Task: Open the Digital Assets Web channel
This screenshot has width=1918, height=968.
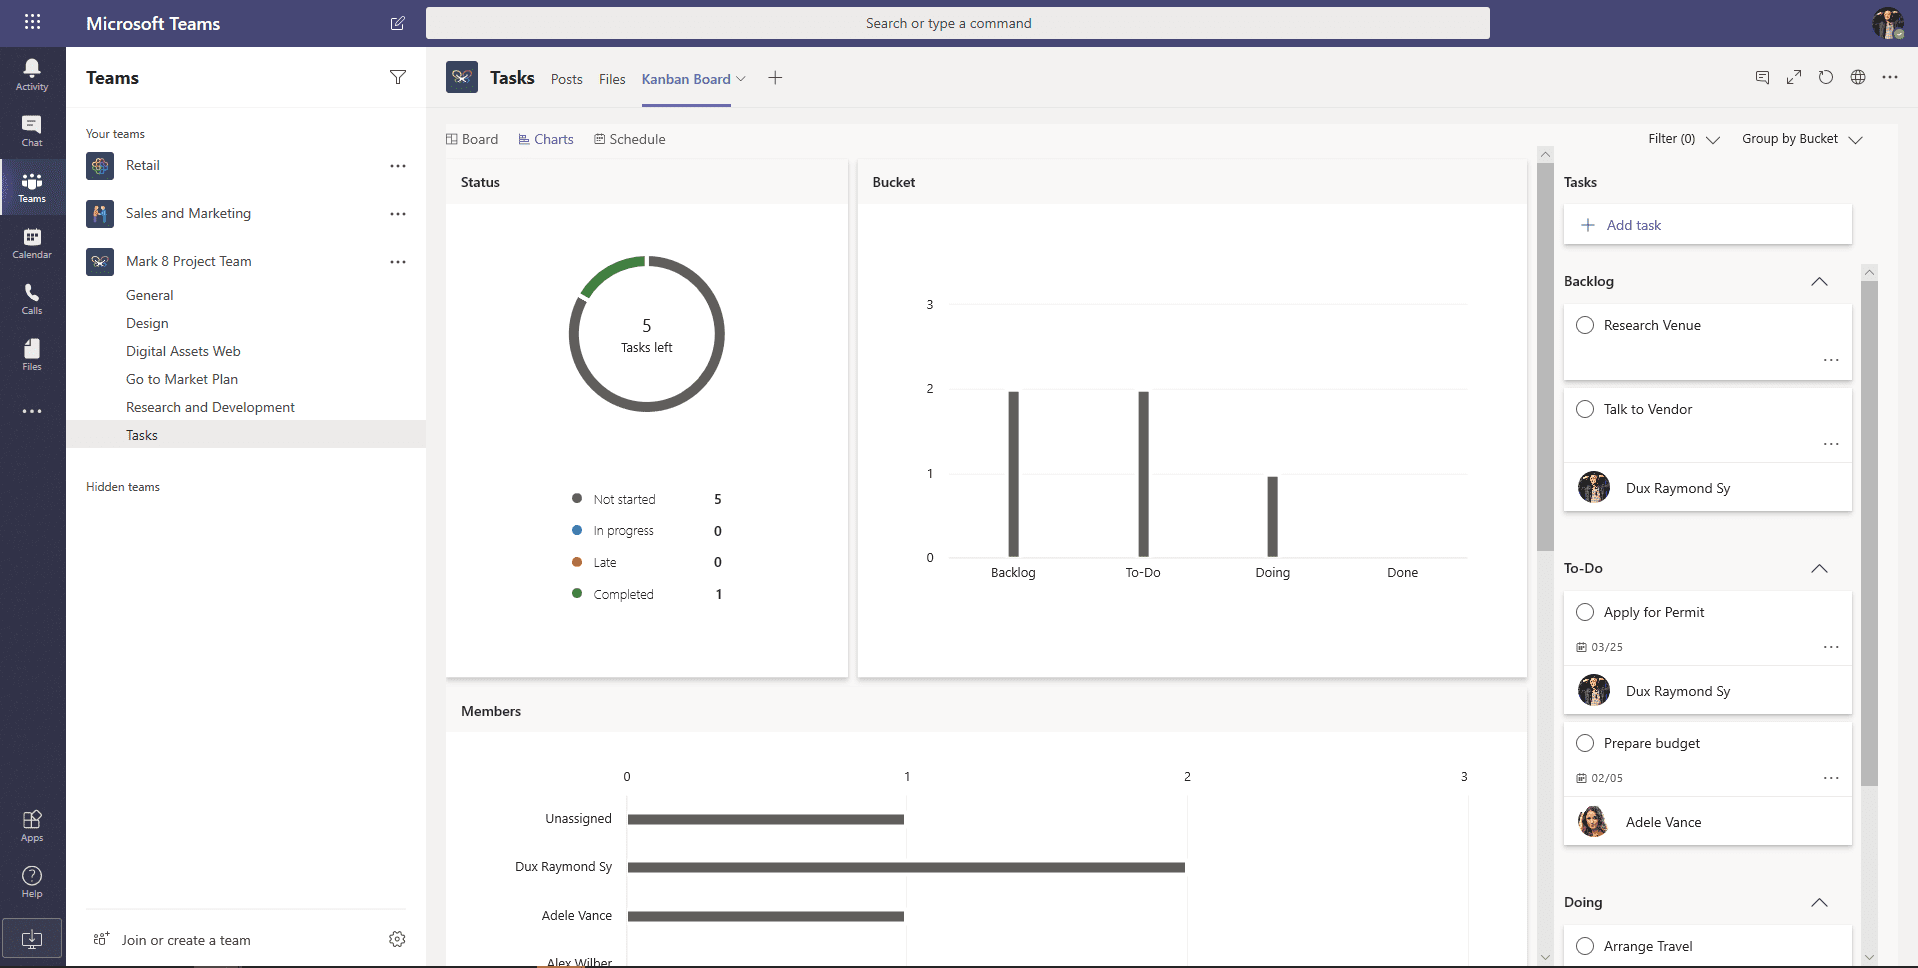Action: [183, 351]
